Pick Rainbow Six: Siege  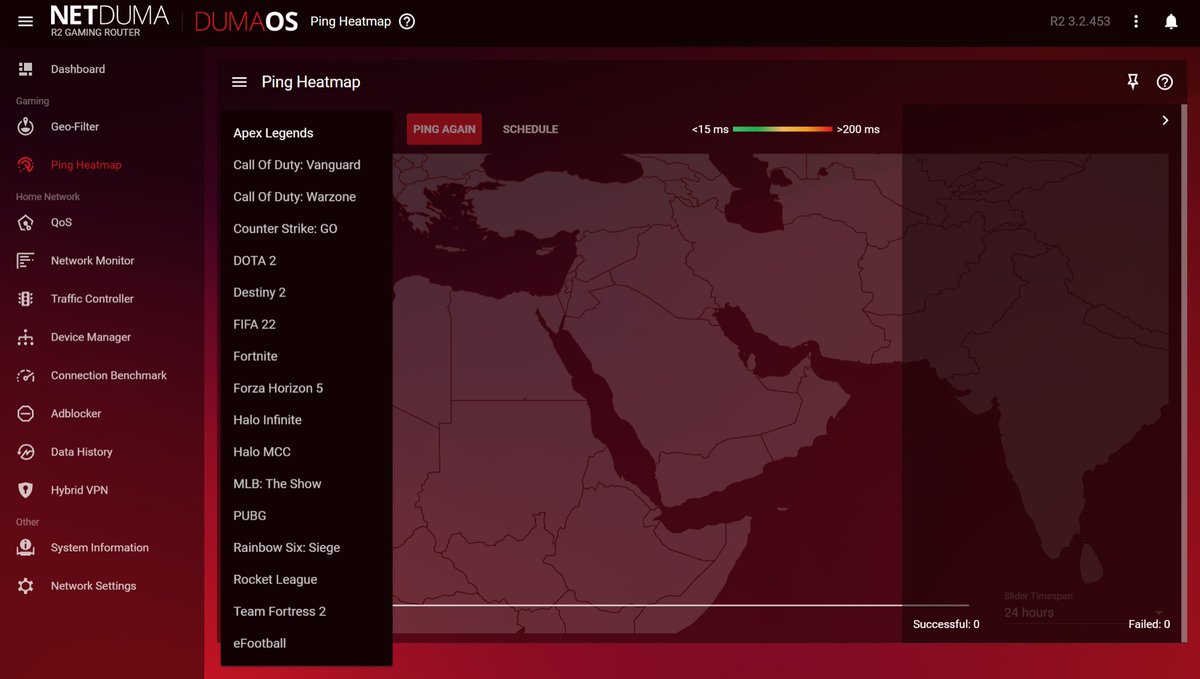(x=306, y=548)
